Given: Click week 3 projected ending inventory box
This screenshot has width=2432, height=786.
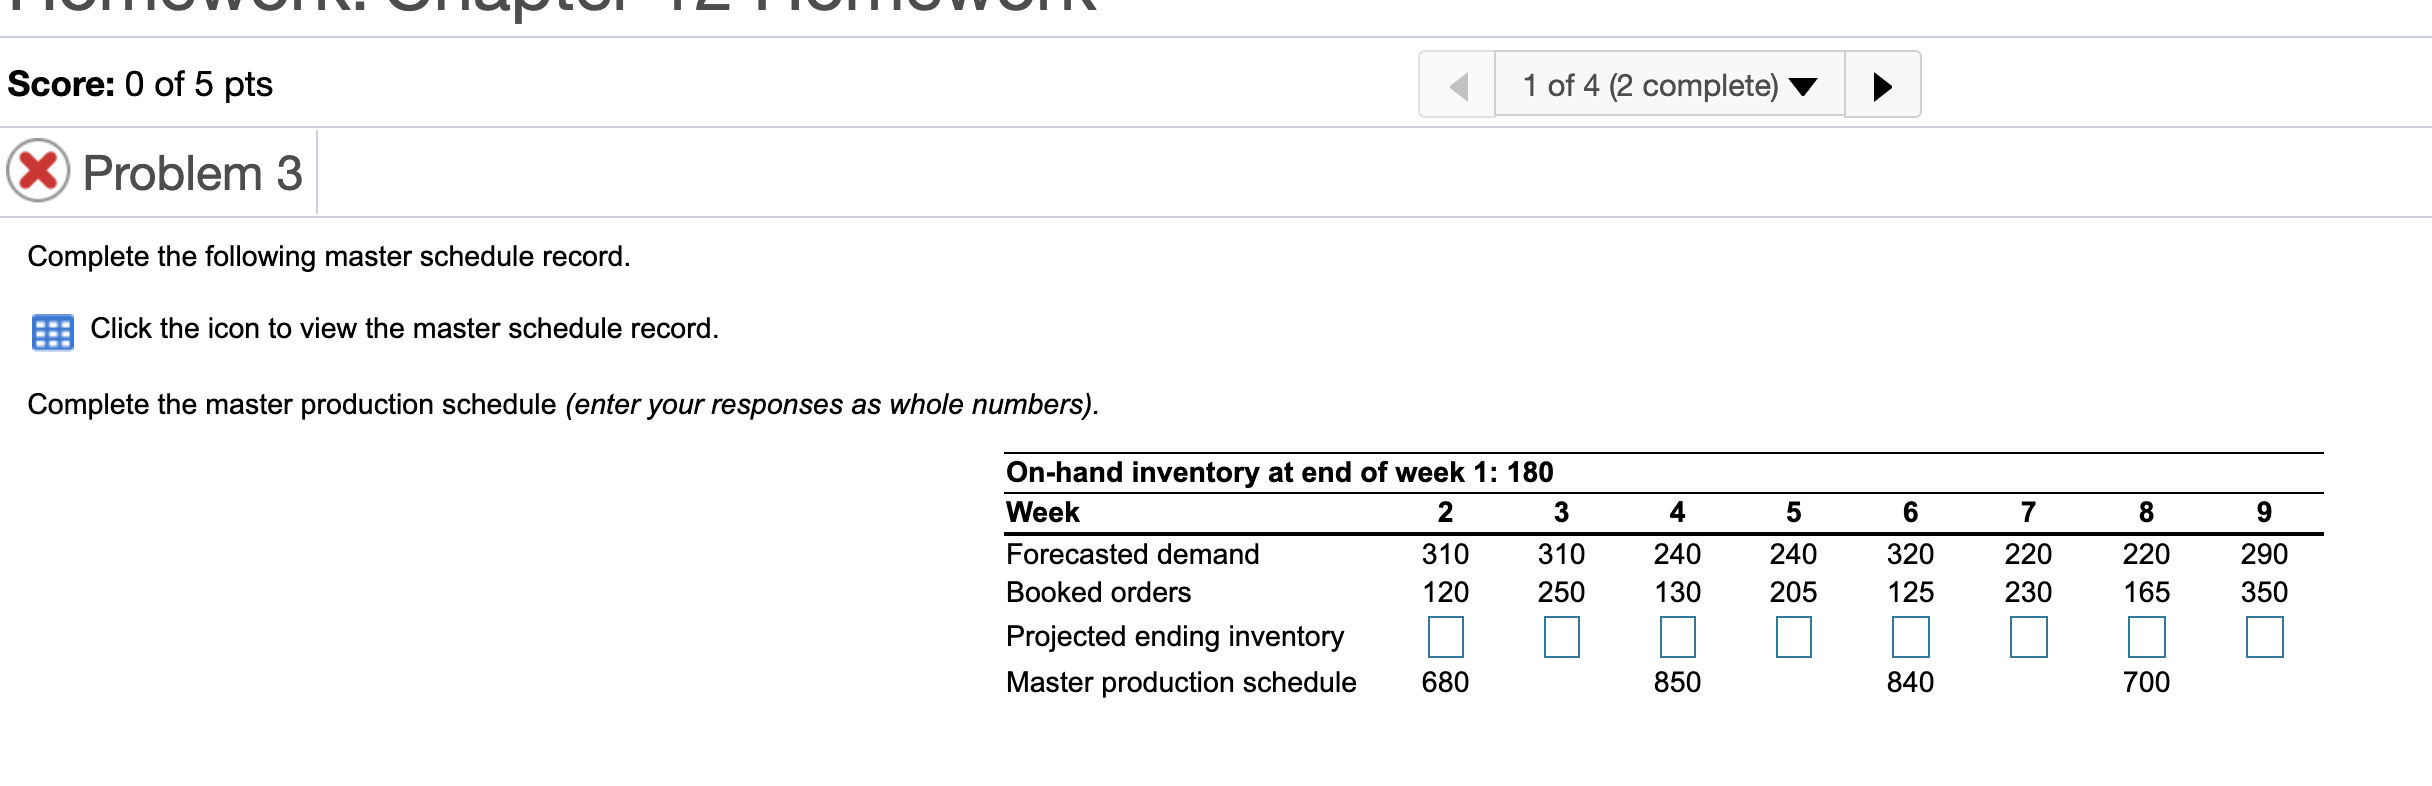Looking at the screenshot, I should 1562,637.
